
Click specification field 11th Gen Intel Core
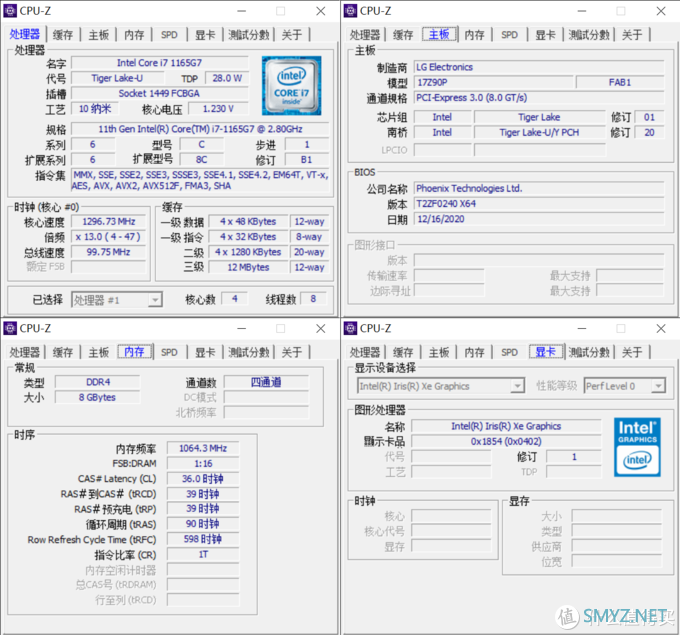pos(200,129)
